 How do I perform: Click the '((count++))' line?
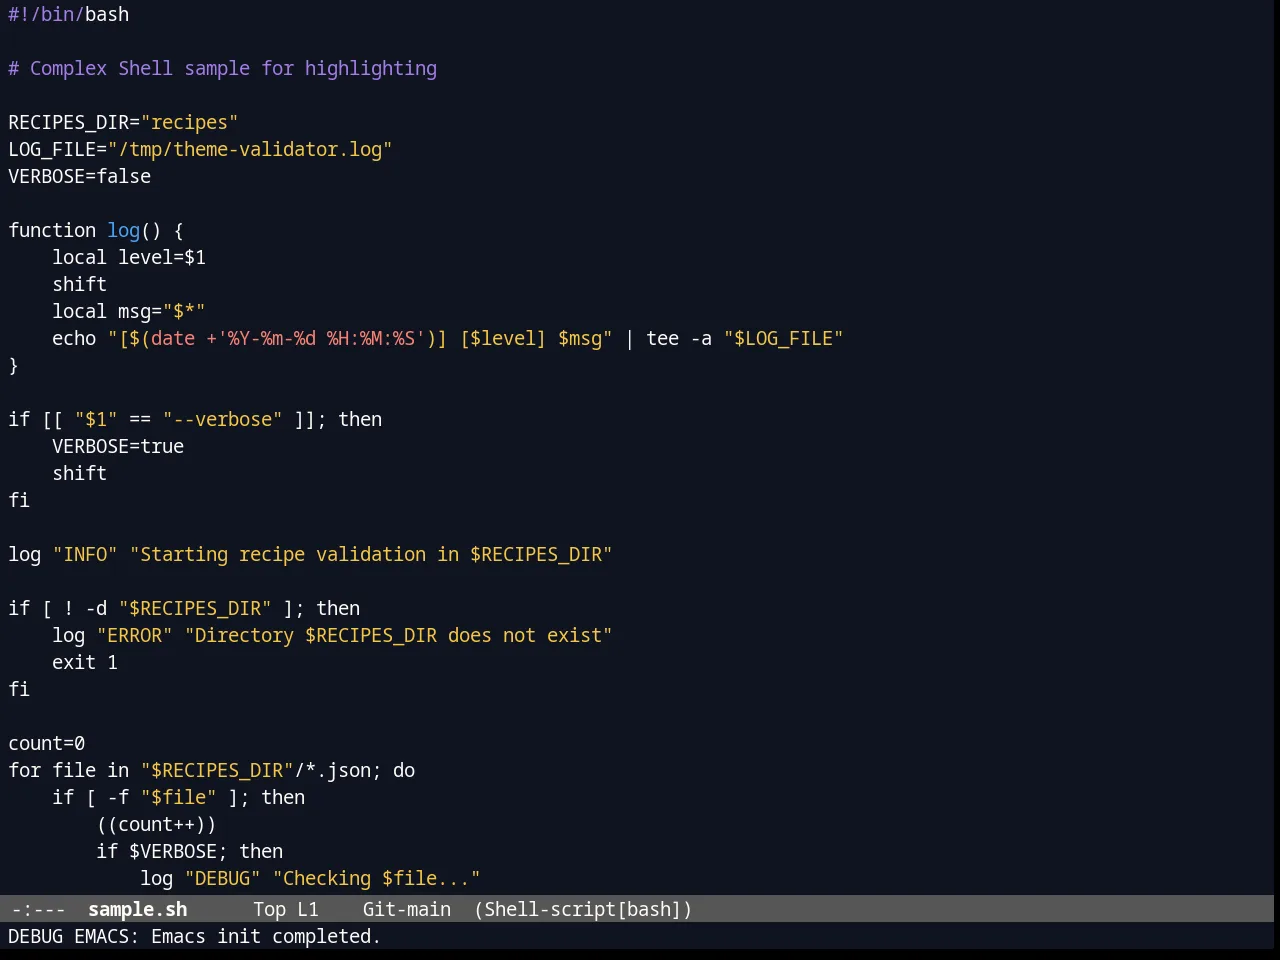[157, 824]
